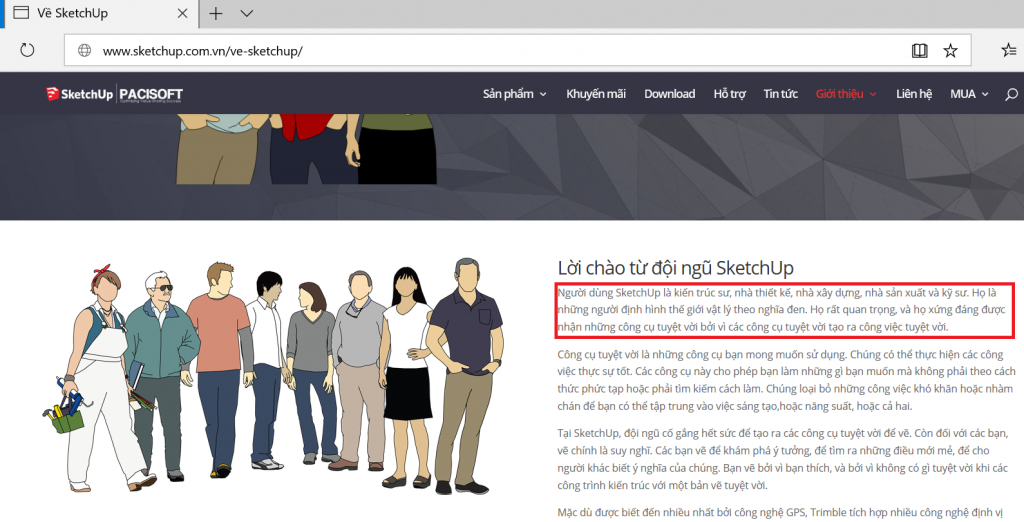The width and height of the screenshot is (1024, 522).
Task: Open the favorites hub icon
Action: 1009,50
